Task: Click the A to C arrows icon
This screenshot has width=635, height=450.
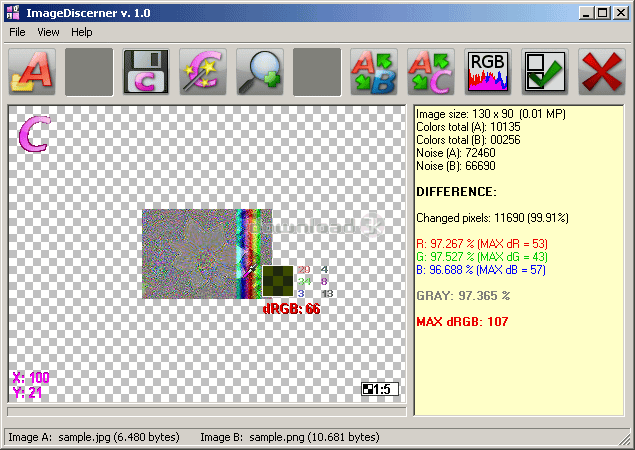Action: click(x=431, y=72)
